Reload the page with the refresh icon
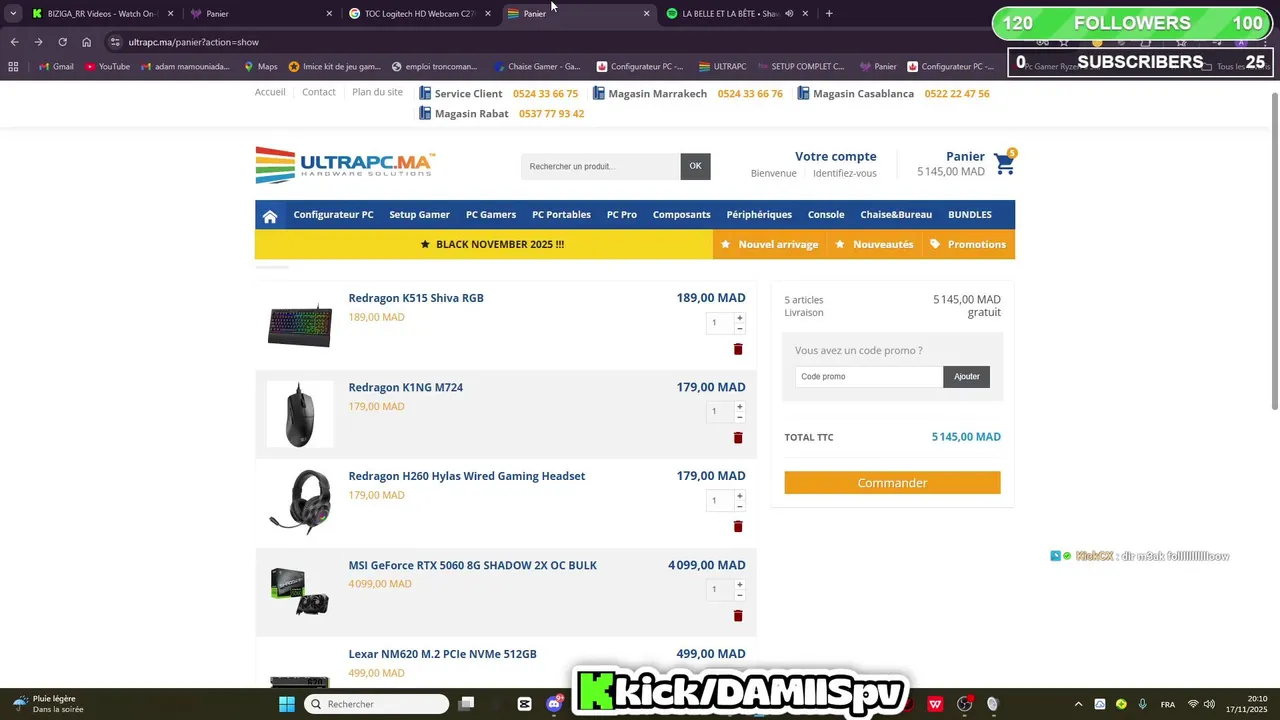Screen dimensions: 1280x720 62,42
